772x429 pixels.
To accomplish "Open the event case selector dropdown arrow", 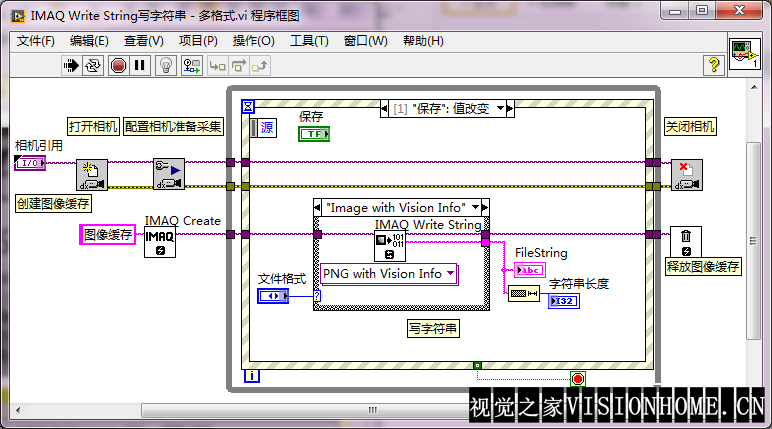I will coord(500,108).
